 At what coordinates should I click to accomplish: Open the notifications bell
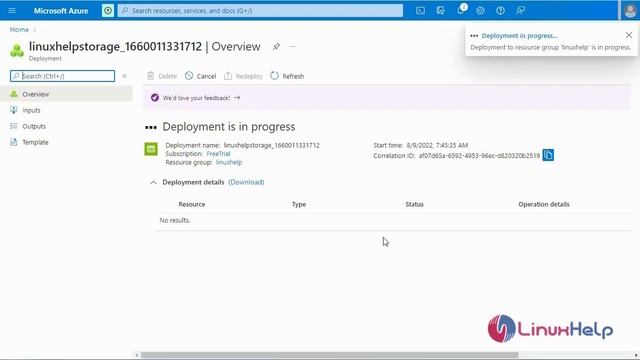[461, 10]
